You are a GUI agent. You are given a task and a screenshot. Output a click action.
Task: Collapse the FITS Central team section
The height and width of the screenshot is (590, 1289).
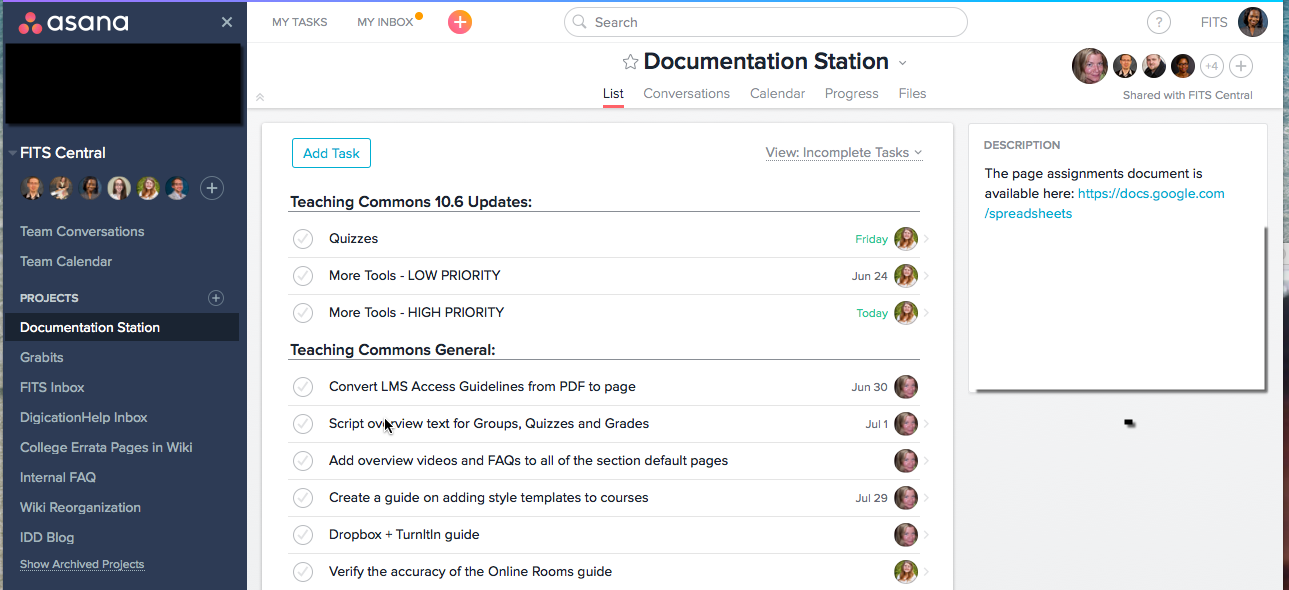[x=12, y=153]
